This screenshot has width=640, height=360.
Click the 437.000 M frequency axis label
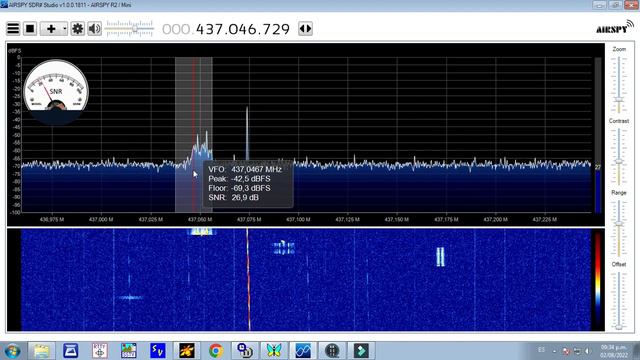click(101, 220)
